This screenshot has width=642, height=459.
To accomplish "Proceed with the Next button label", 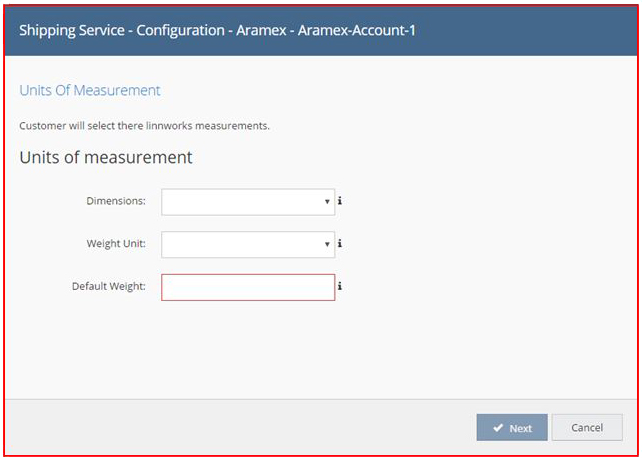I will pos(520,428).
